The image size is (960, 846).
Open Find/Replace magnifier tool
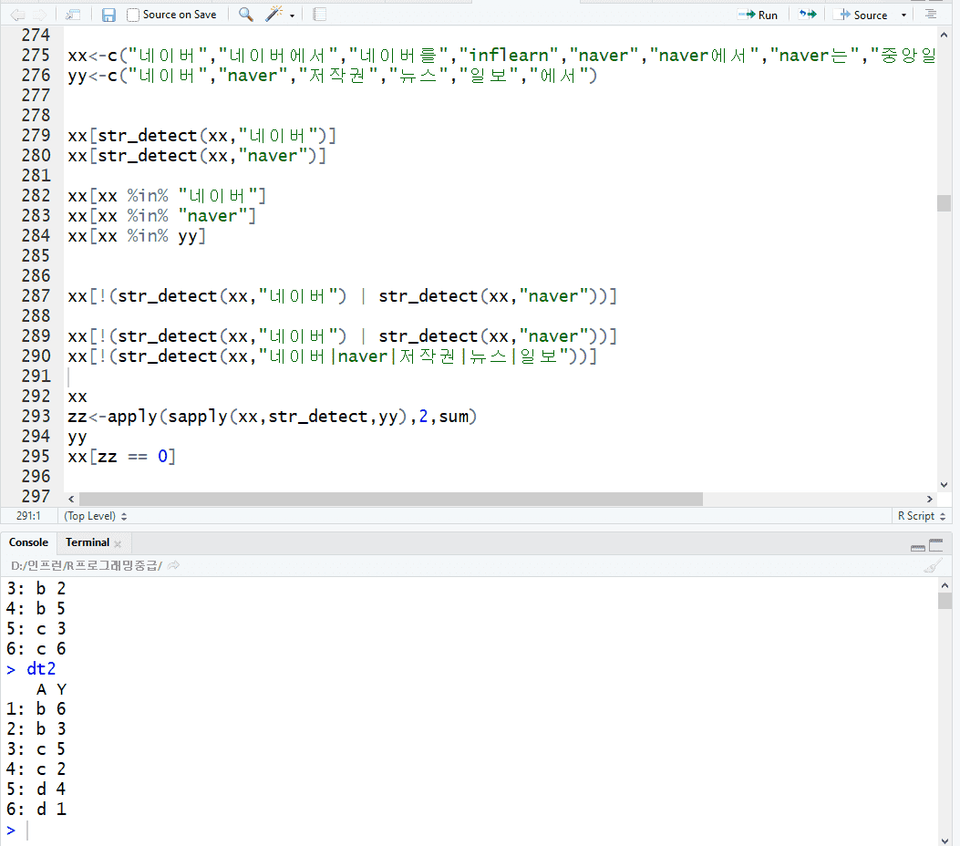[246, 15]
